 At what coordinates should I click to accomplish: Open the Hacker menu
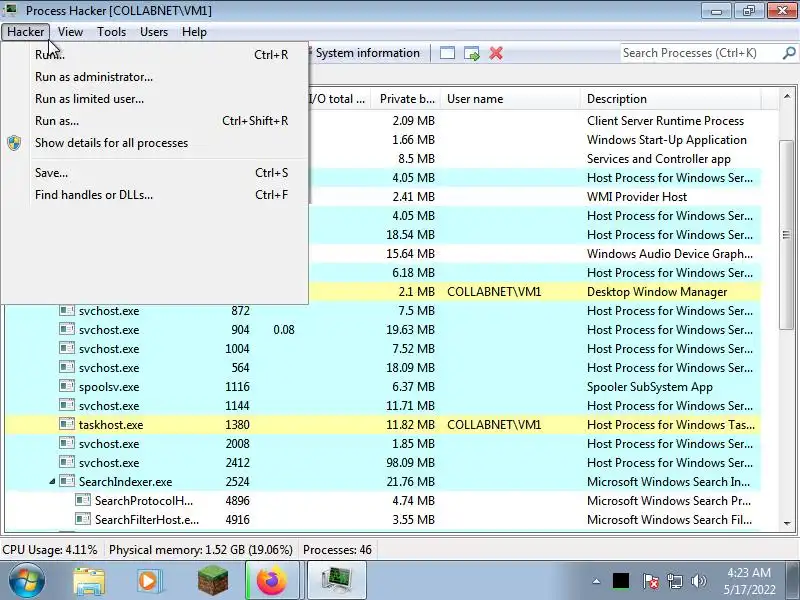pyautogui.click(x=26, y=32)
